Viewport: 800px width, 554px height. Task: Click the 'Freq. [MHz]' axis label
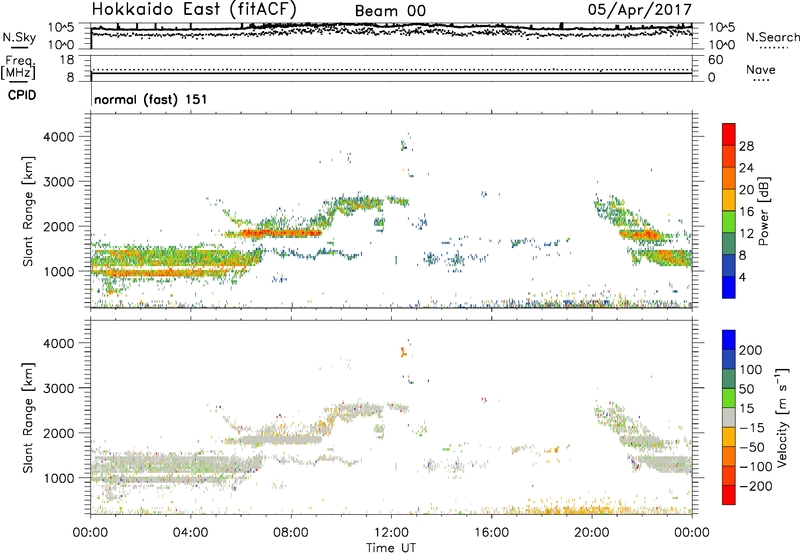tap(19, 67)
